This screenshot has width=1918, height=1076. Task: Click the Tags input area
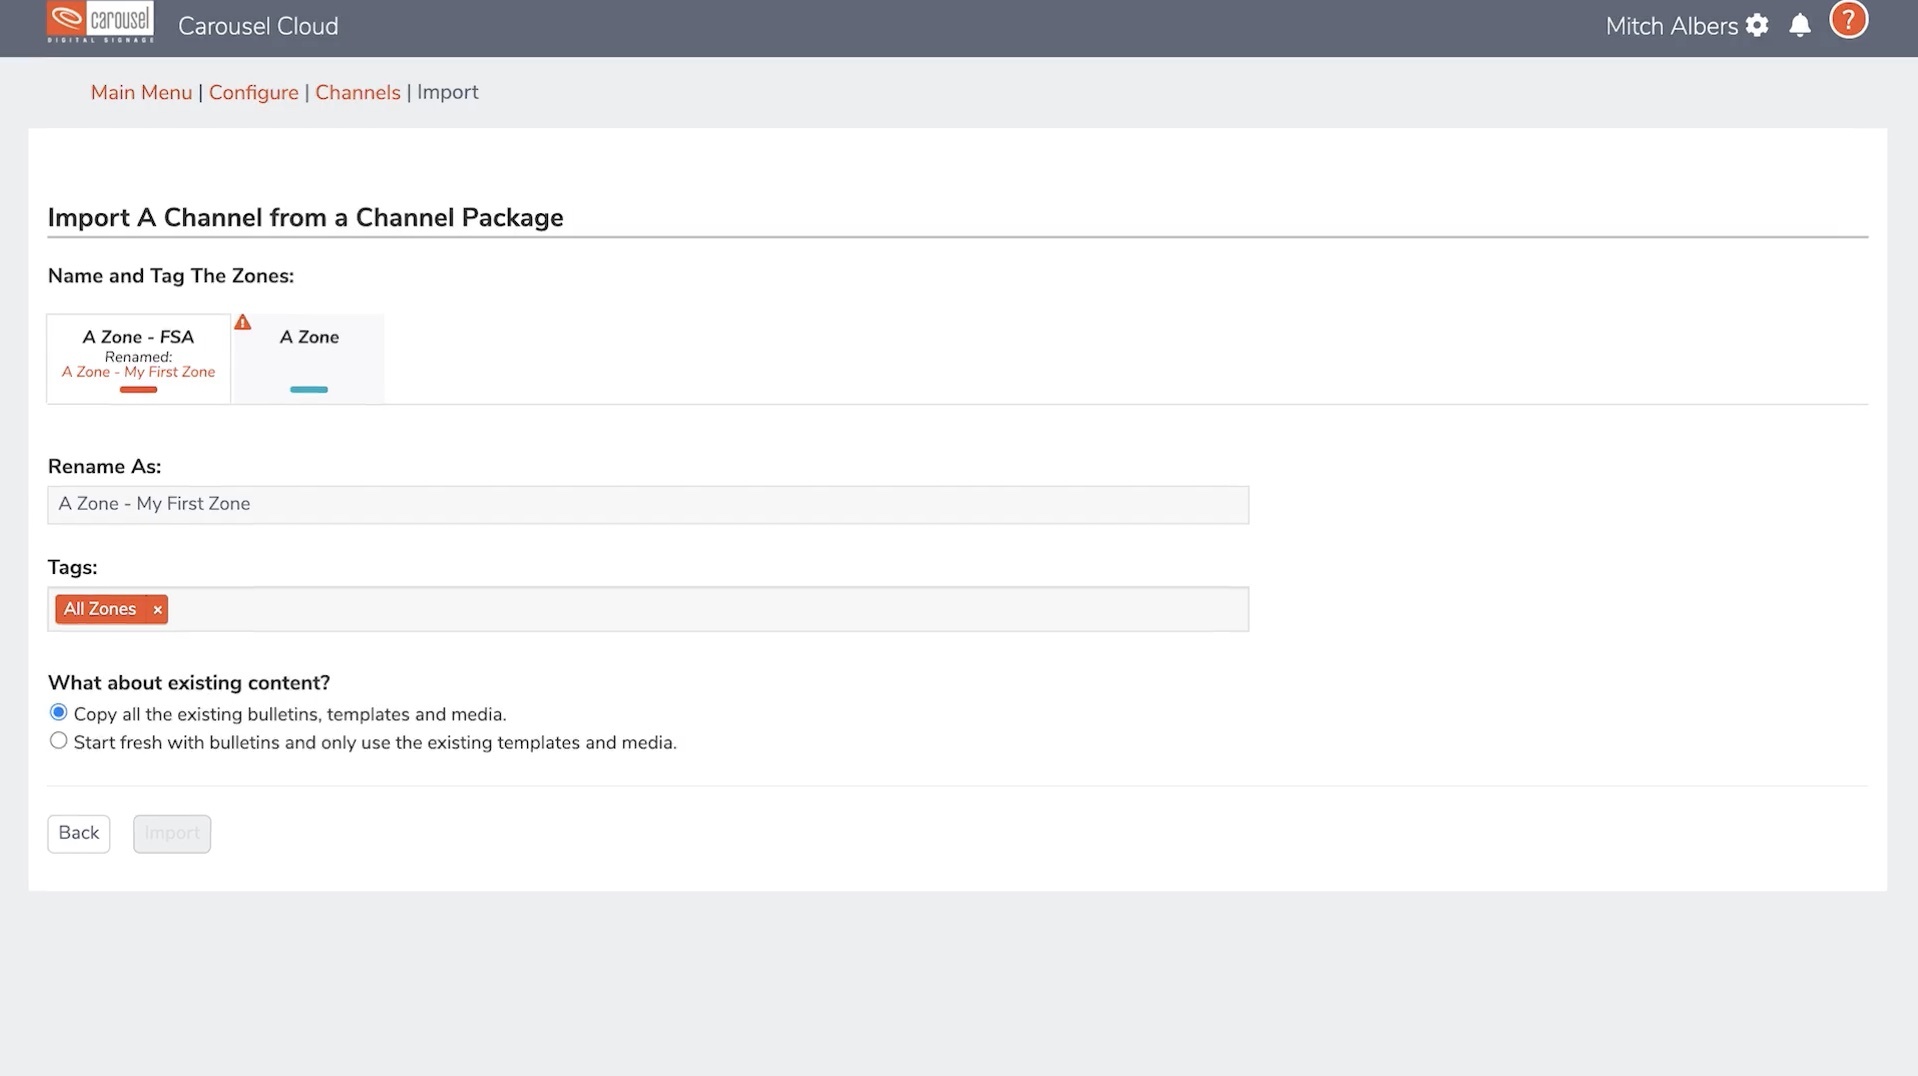[700, 610]
